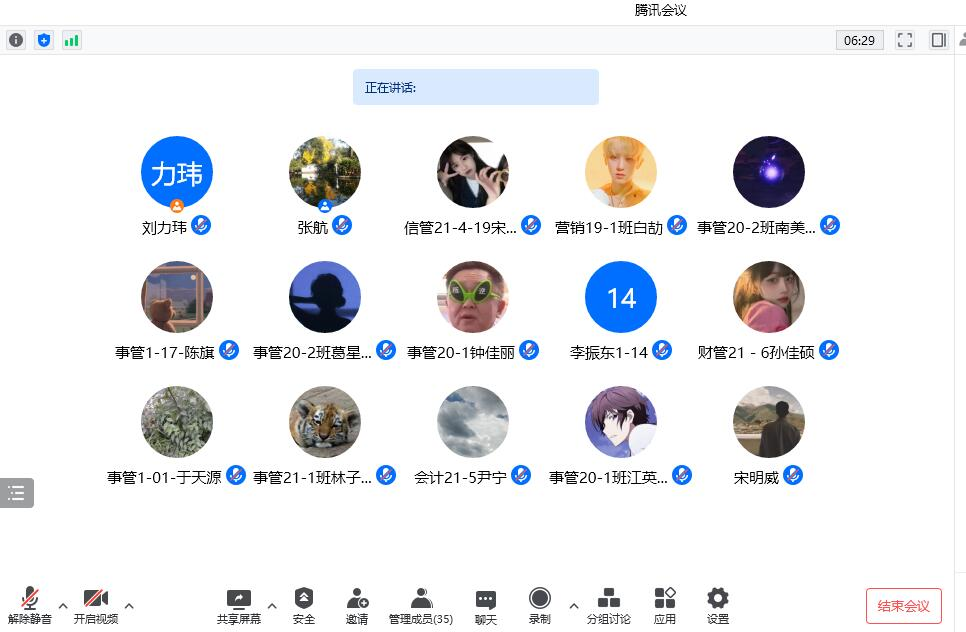This screenshot has width=966, height=632.
Task: Open 设置 settings
Action: (x=717, y=606)
